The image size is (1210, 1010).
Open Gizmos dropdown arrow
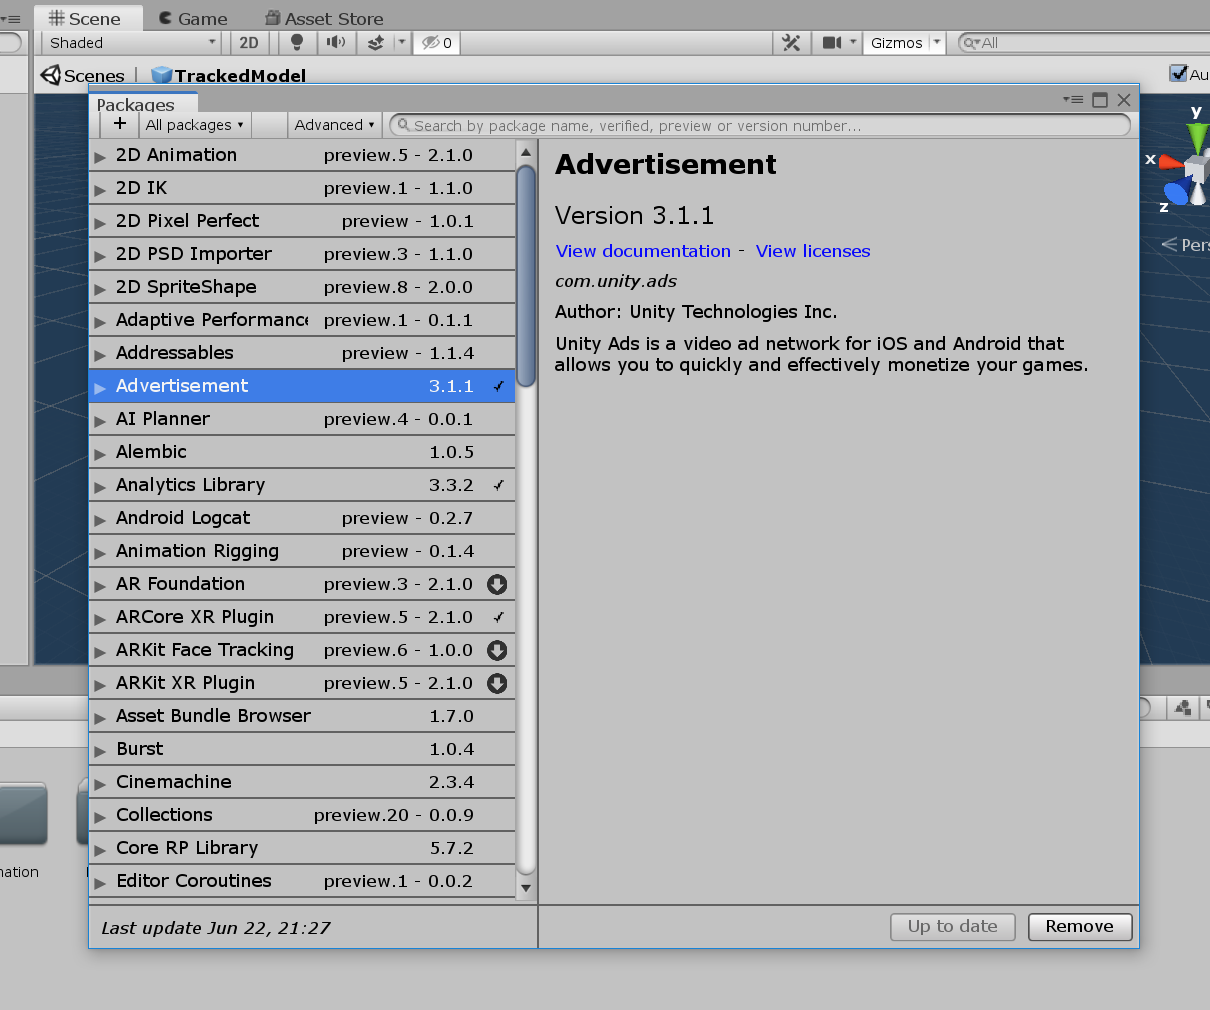click(937, 42)
